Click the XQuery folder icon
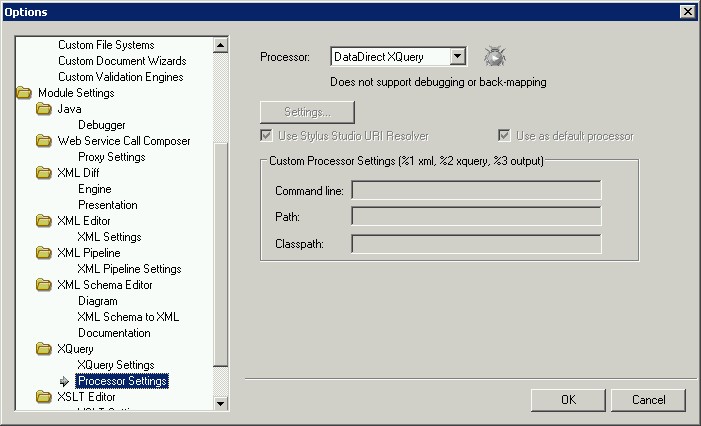 (x=43, y=349)
